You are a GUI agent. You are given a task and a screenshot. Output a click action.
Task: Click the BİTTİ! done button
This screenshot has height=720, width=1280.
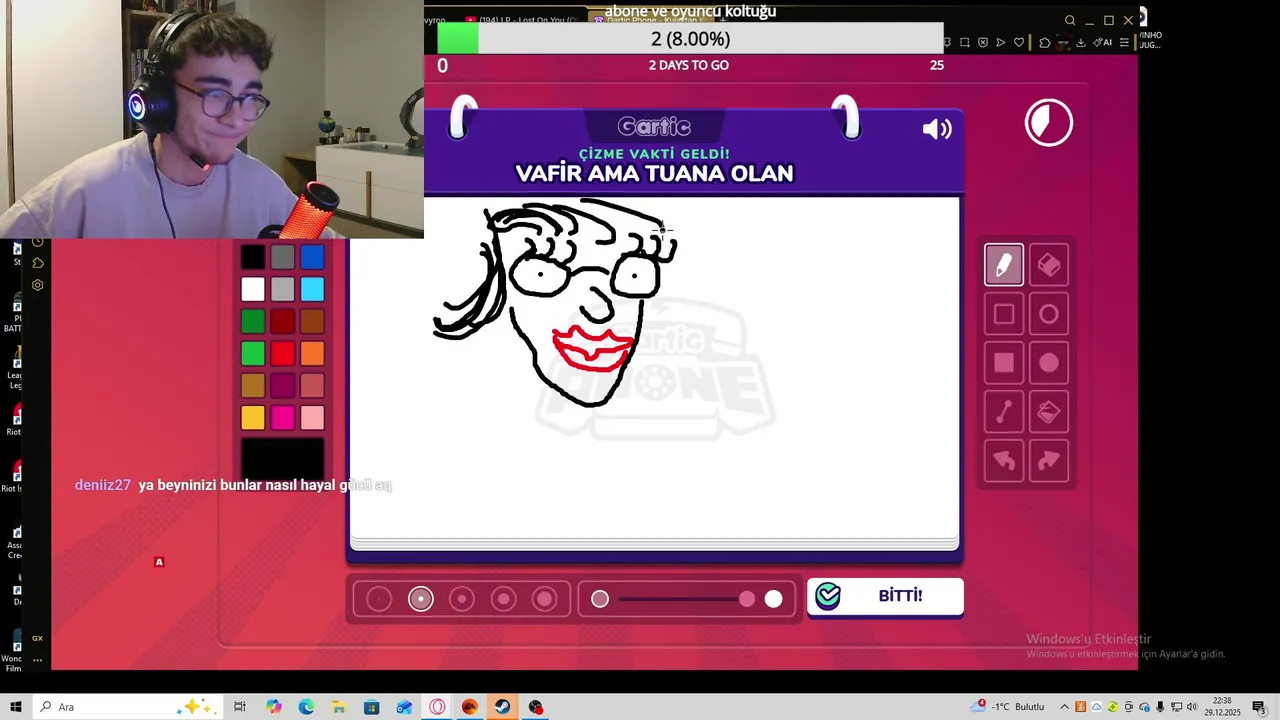885,596
